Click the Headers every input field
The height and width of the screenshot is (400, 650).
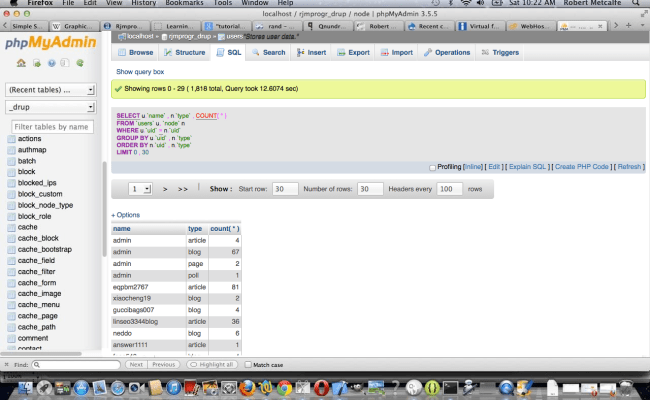(449, 189)
